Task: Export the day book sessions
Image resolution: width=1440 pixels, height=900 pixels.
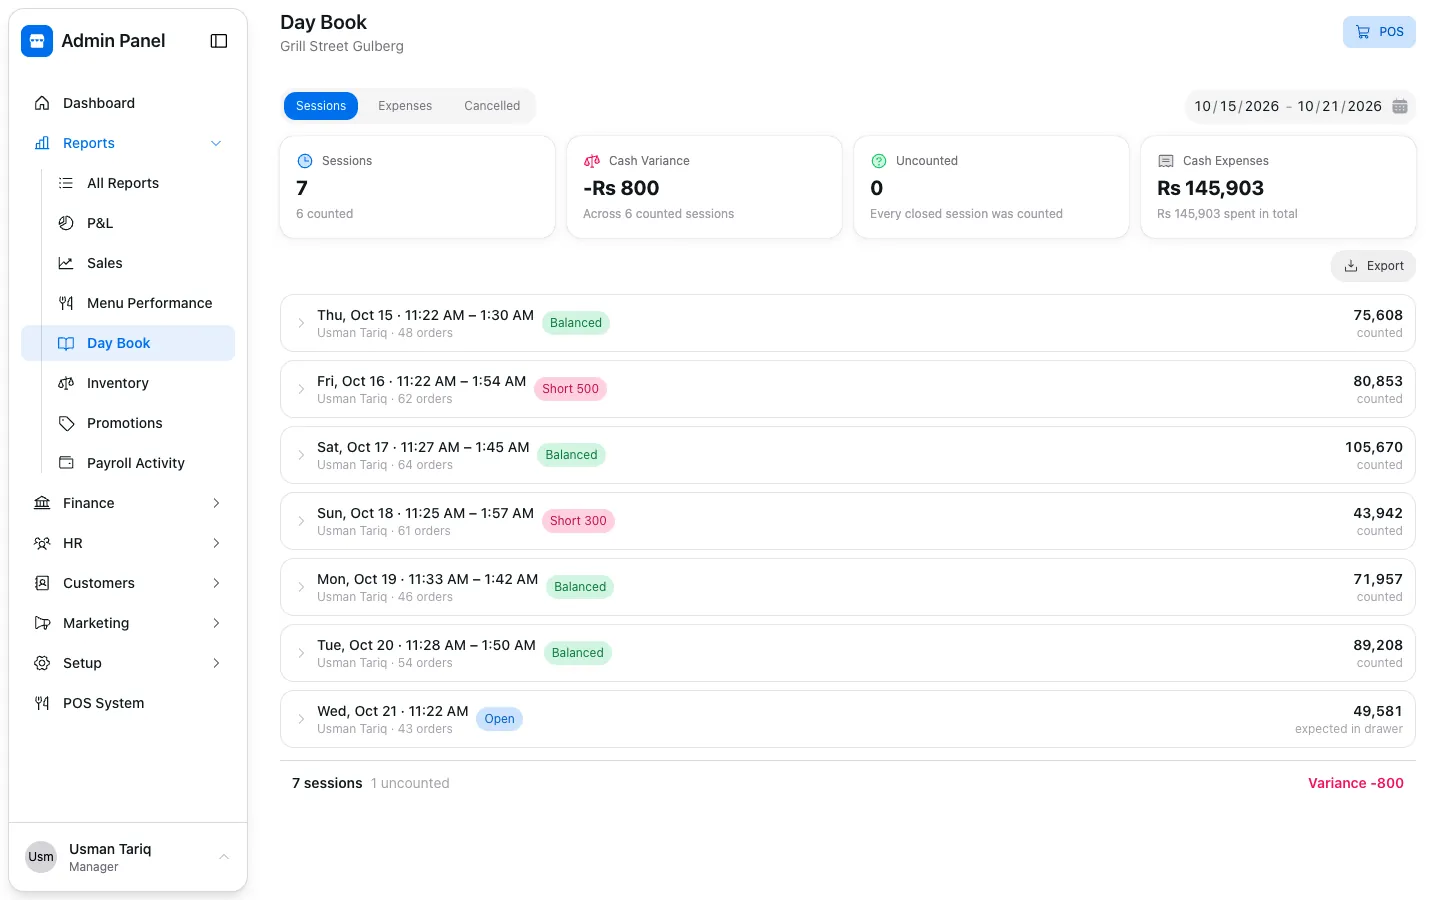Action: coord(1373,266)
